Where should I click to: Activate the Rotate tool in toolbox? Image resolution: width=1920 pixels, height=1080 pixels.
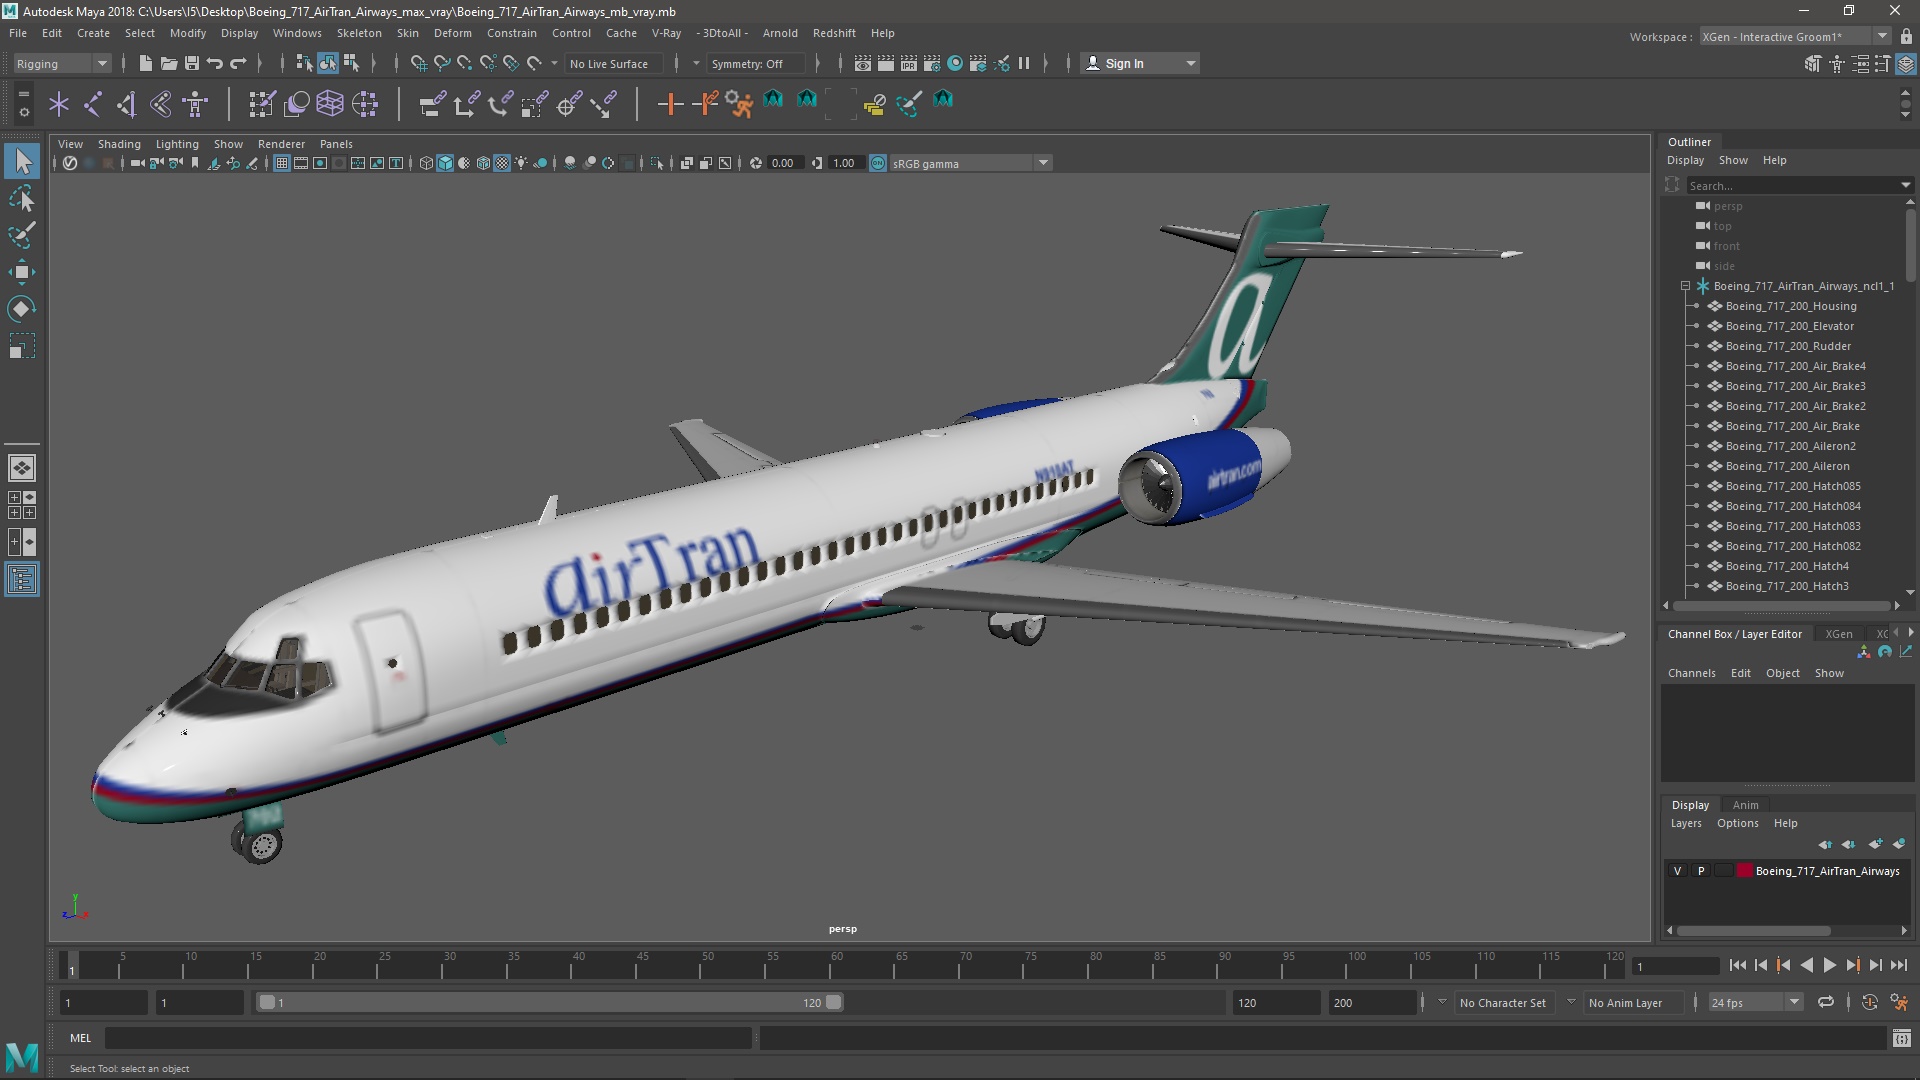[22, 309]
